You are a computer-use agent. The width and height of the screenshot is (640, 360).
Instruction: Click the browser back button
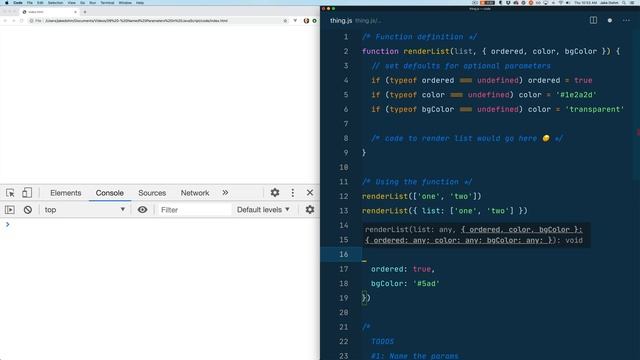tap(5, 20)
